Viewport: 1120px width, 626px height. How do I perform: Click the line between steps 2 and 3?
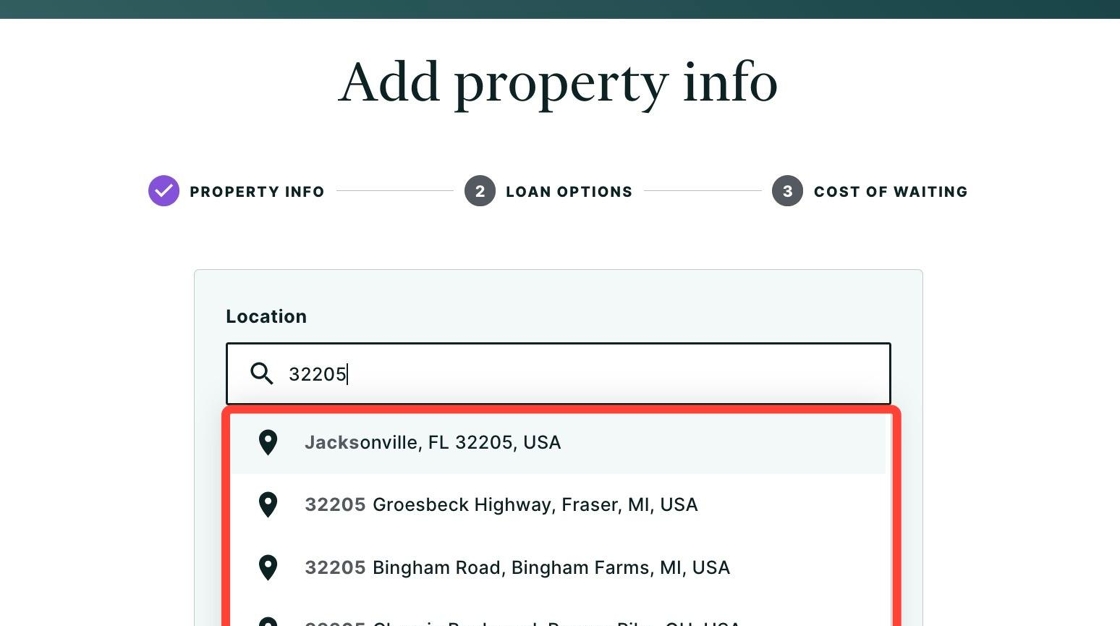702,191
